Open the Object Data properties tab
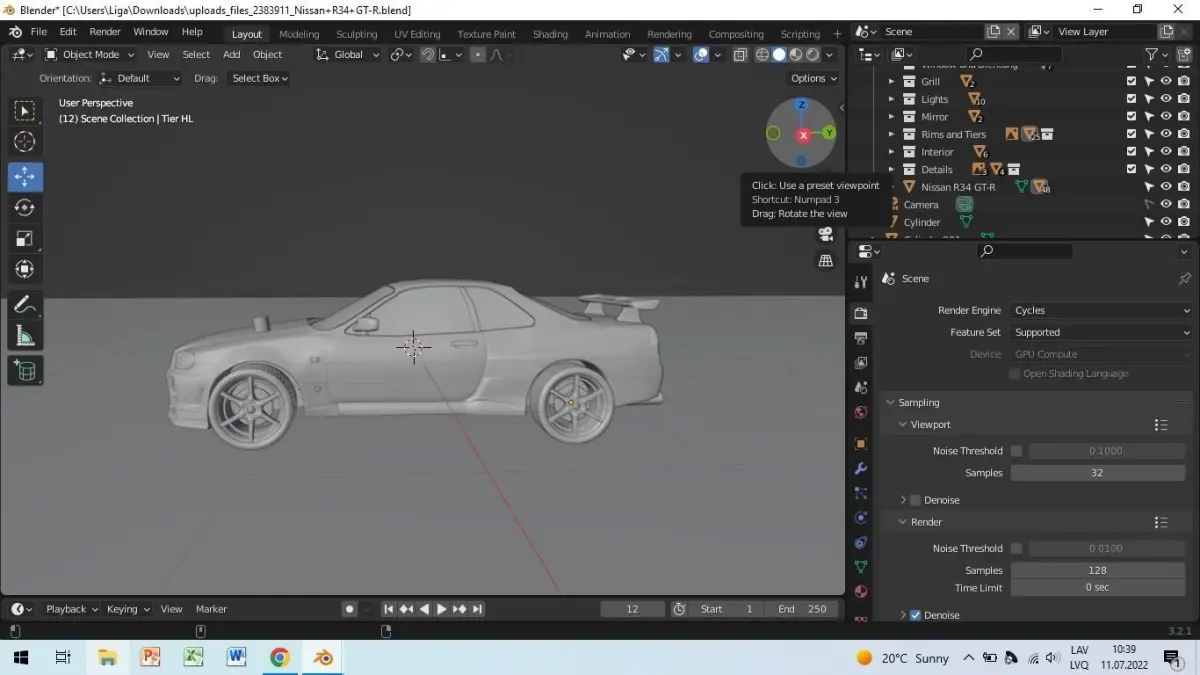 861,567
